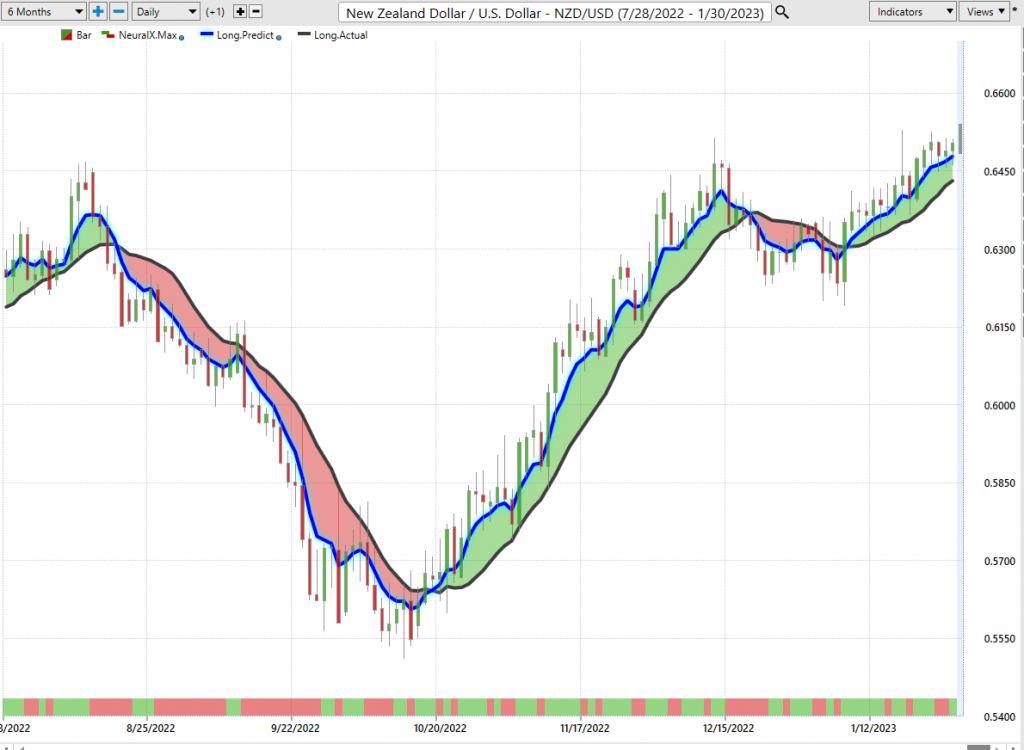
Task: Click the 12/15/2022 date axis label
Action: pos(728,728)
